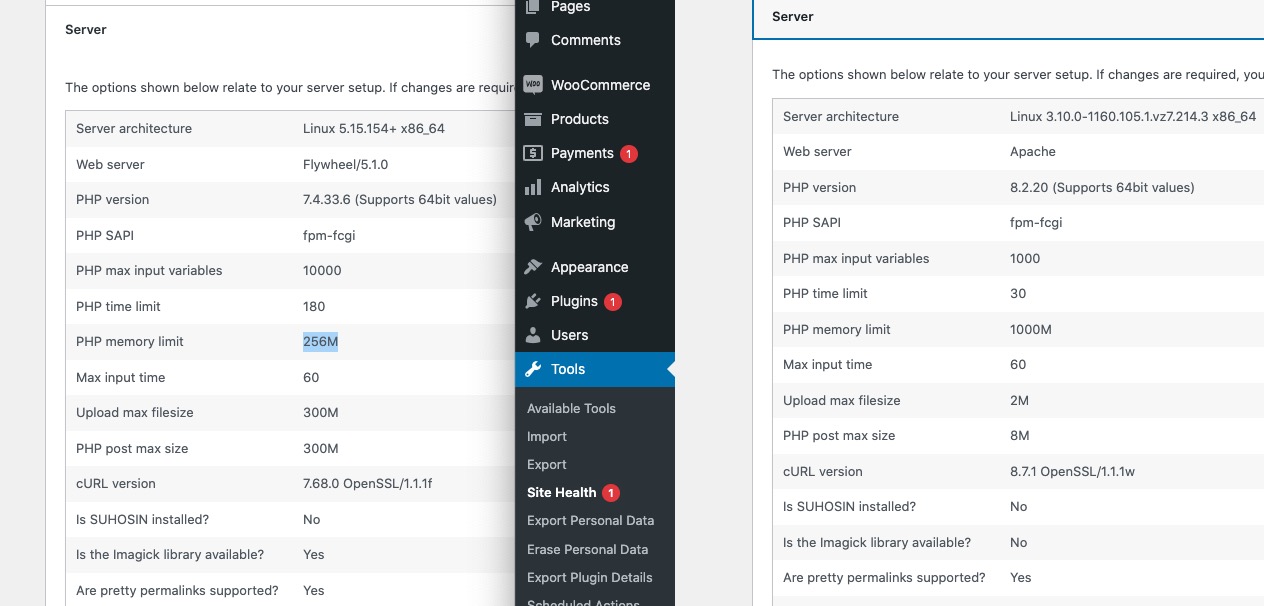This screenshot has width=1264, height=606.
Task: Click the WooCommerce logo icon
Action: tap(533, 85)
